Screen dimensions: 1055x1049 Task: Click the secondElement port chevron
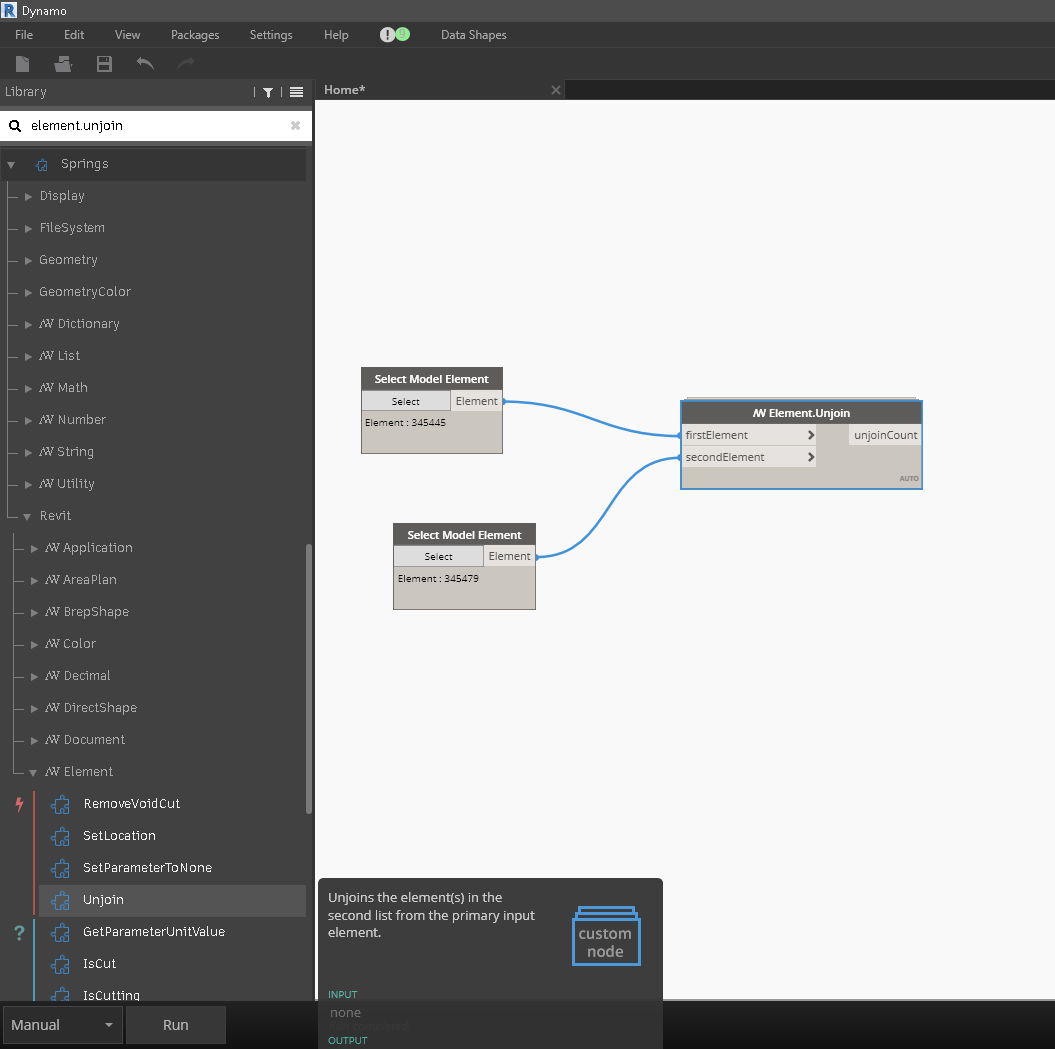click(x=811, y=458)
